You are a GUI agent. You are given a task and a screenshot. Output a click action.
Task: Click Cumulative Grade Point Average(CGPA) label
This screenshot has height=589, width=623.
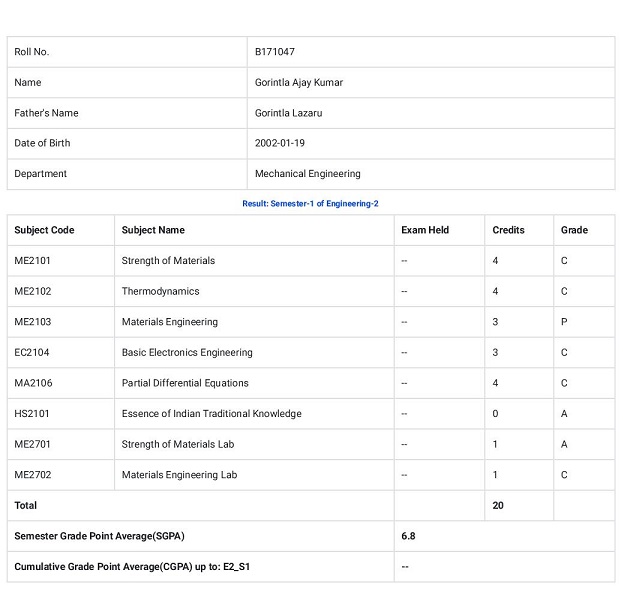click(x=132, y=567)
